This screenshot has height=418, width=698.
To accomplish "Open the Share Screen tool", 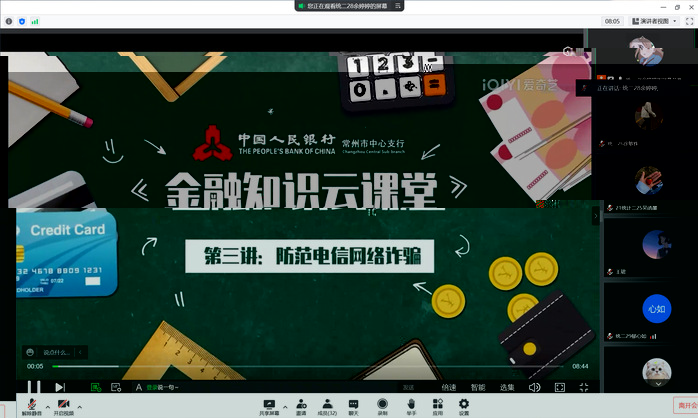I will 269,406.
